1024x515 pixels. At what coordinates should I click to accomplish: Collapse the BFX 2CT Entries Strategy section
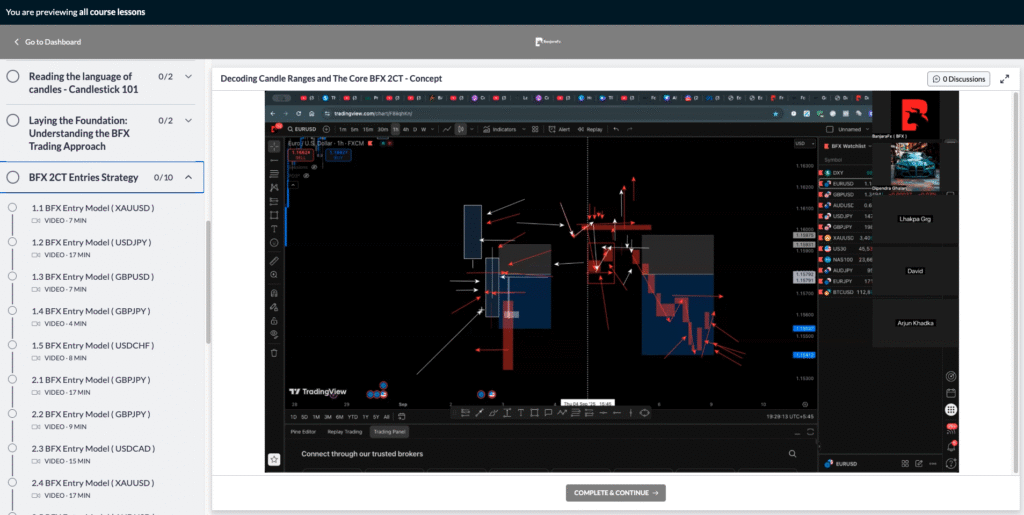(188, 177)
